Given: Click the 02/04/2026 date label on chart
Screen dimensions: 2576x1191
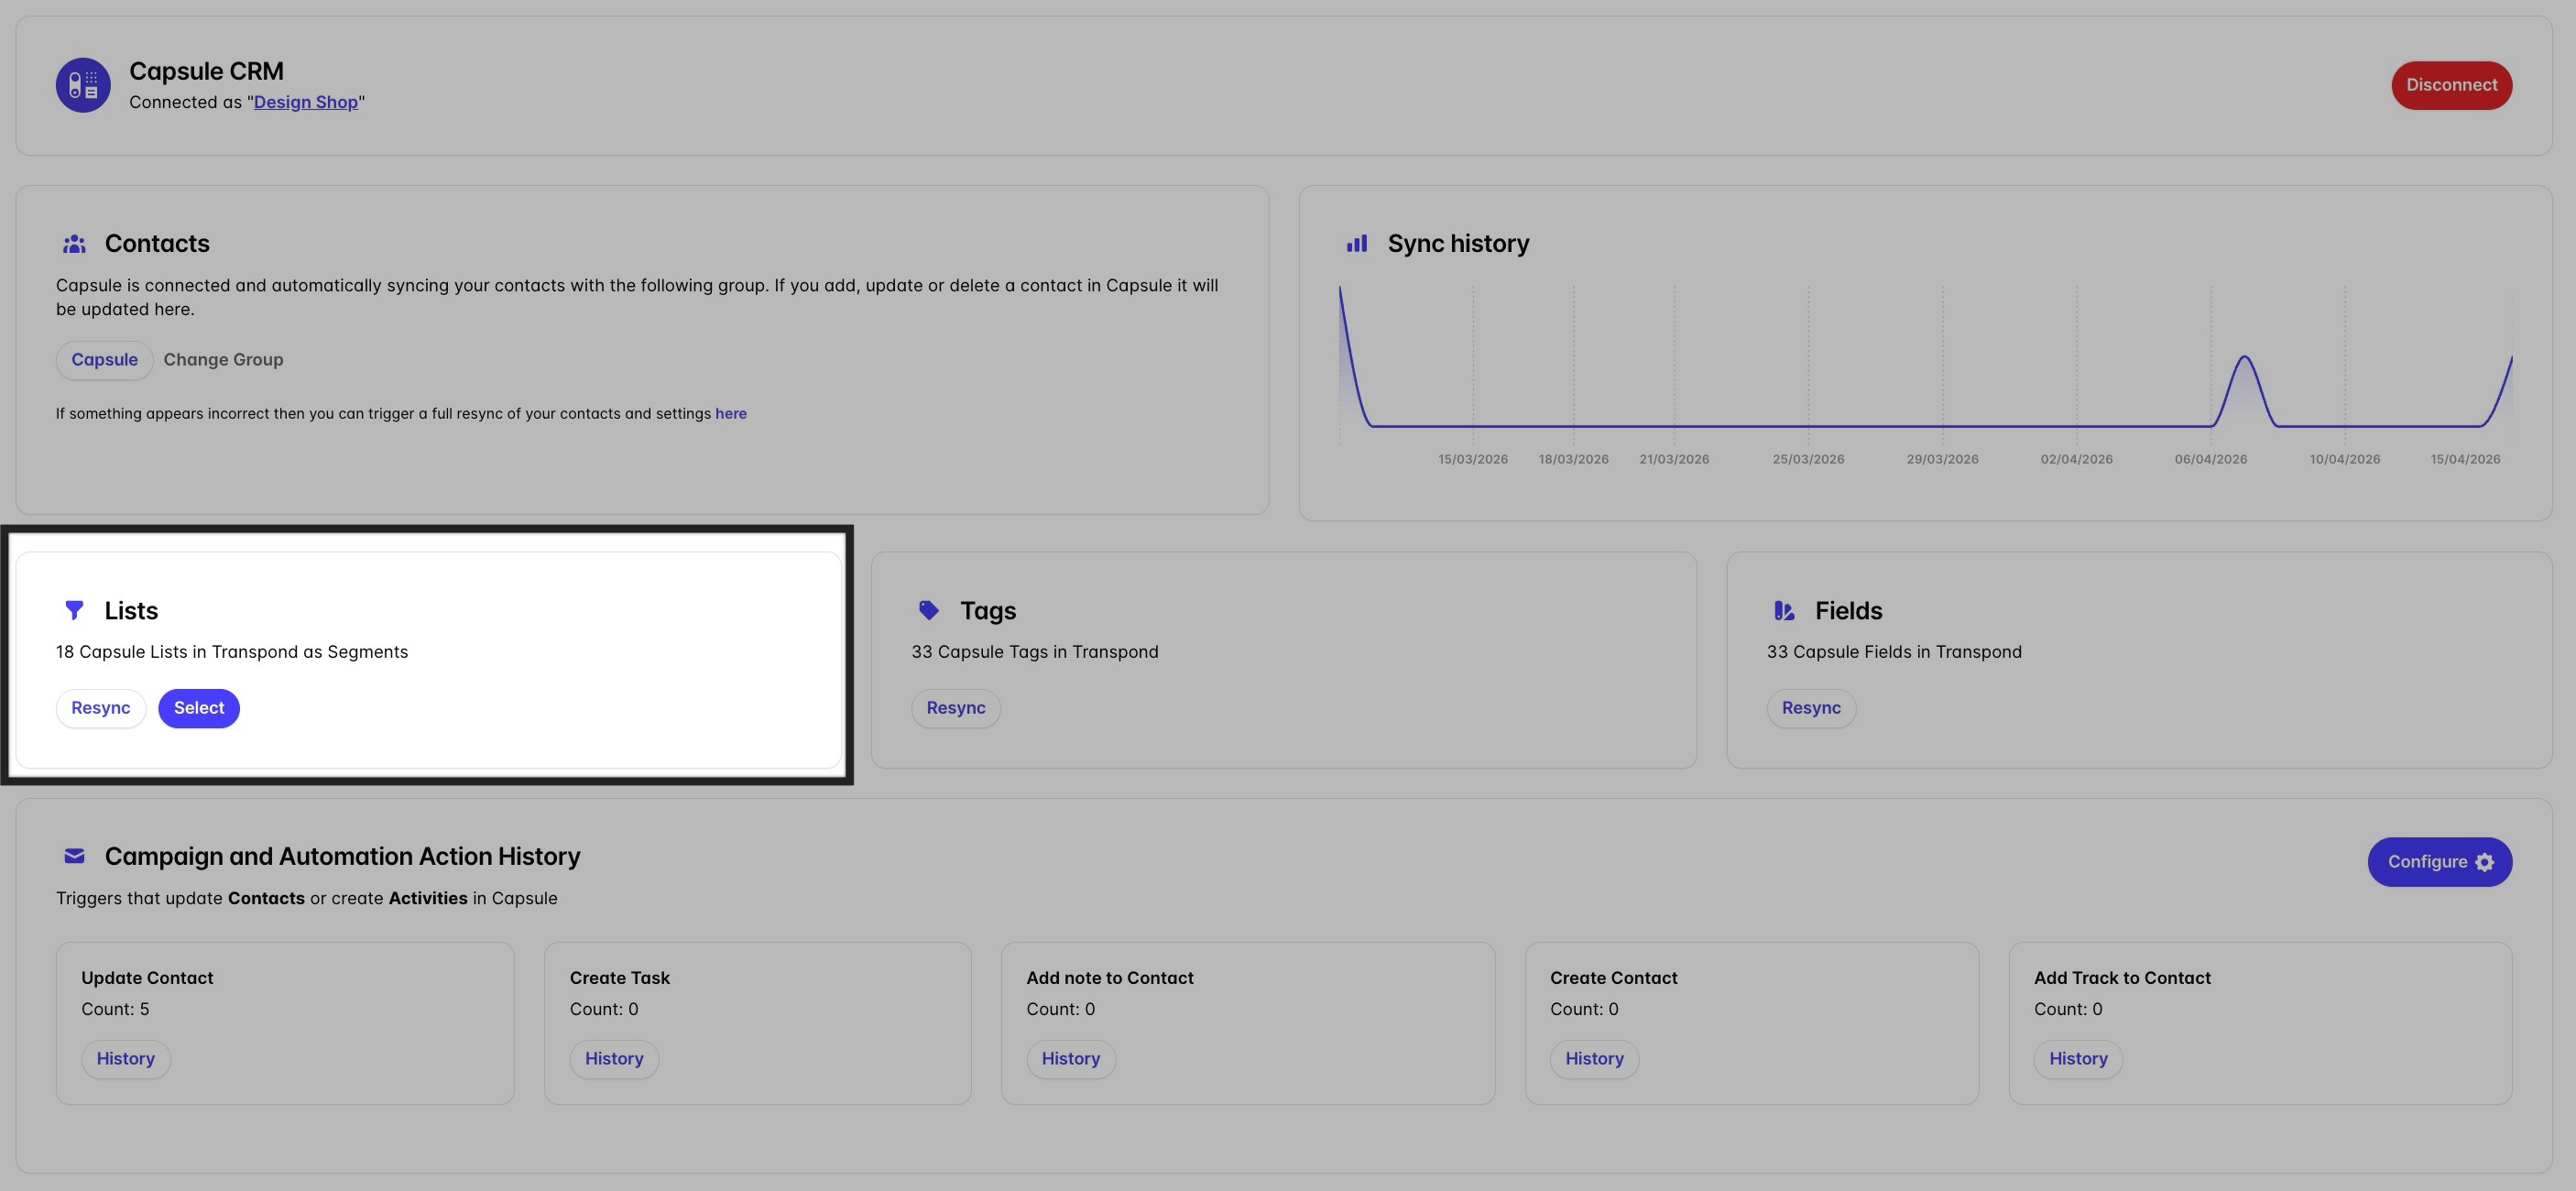Looking at the screenshot, I should click(2076, 460).
